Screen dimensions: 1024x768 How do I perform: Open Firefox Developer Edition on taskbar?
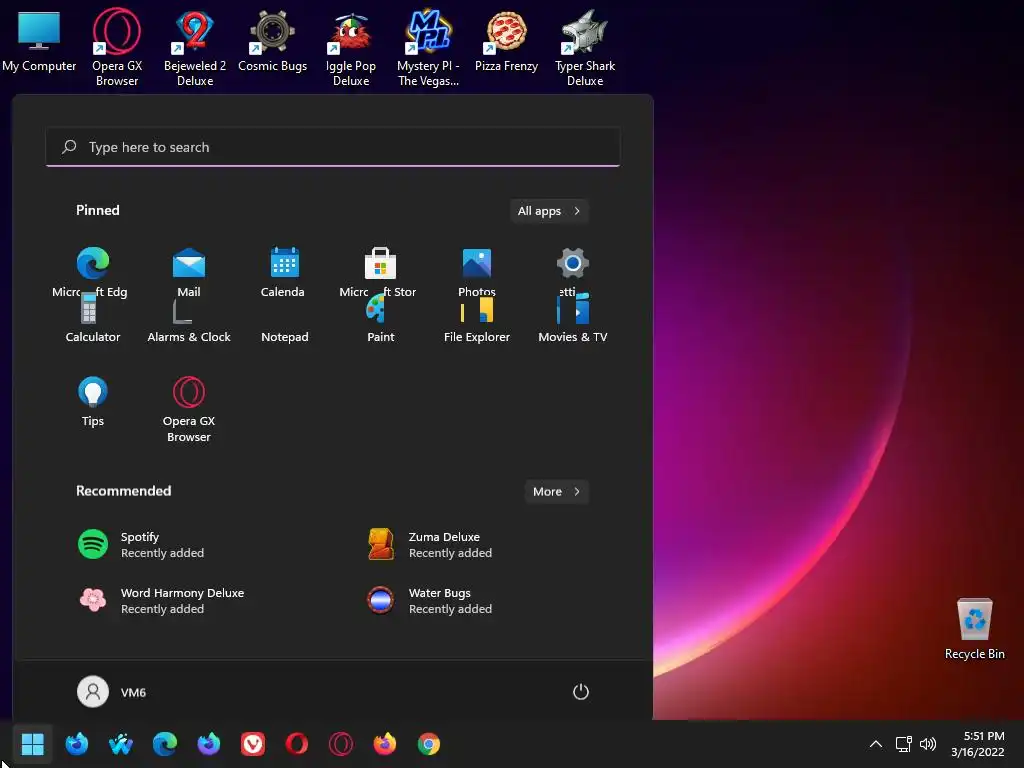click(76, 744)
